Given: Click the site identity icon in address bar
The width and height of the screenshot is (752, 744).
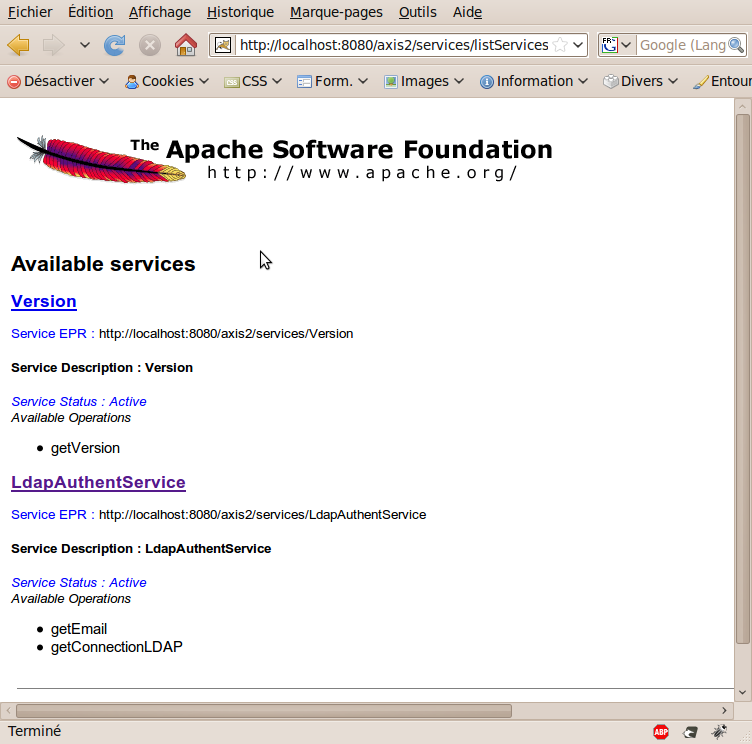Looking at the screenshot, I should (x=223, y=45).
